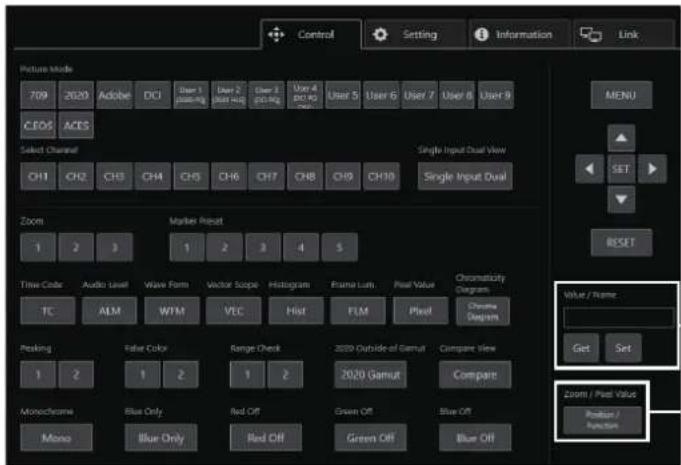Choose User 5 picture mode
The image size is (681, 465).
pos(343,95)
